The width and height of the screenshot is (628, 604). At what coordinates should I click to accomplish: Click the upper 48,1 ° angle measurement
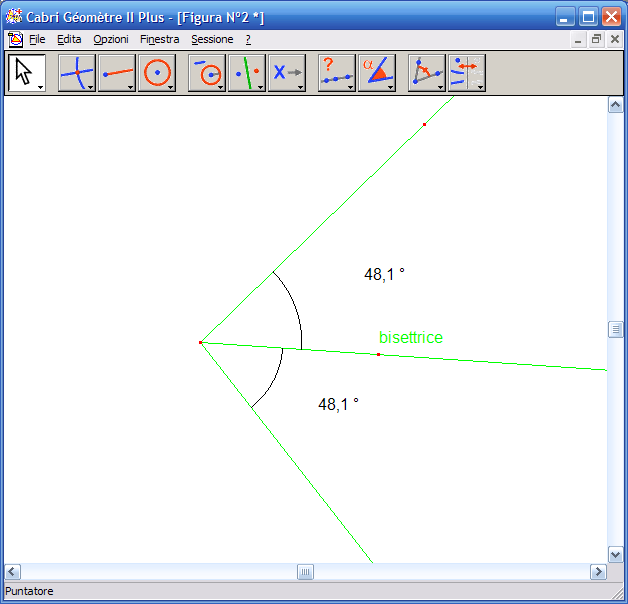(384, 275)
